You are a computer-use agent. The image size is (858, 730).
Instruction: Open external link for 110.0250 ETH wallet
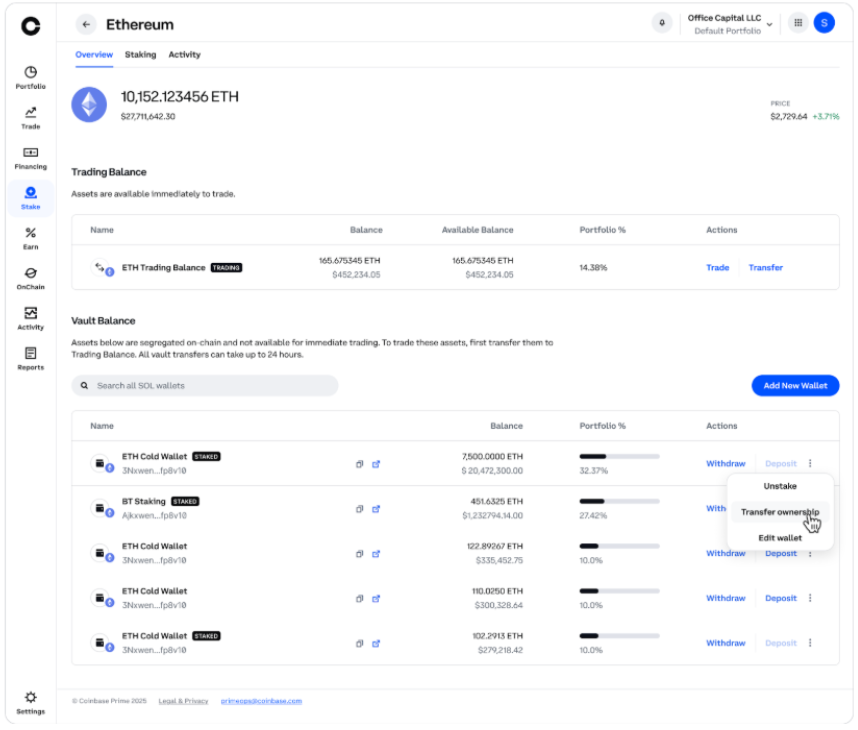tap(376, 599)
